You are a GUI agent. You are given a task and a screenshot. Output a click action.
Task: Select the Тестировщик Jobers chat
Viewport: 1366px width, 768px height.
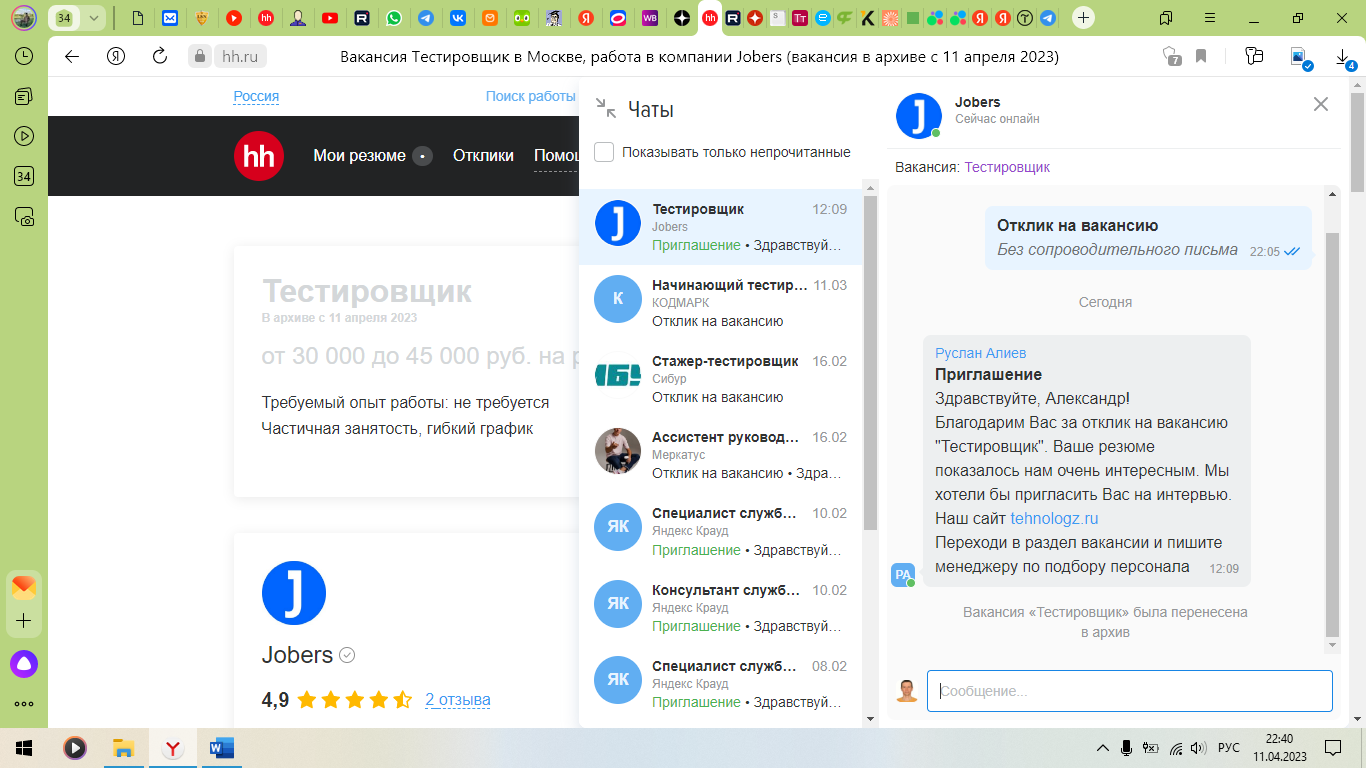pyautogui.click(x=721, y=227)
